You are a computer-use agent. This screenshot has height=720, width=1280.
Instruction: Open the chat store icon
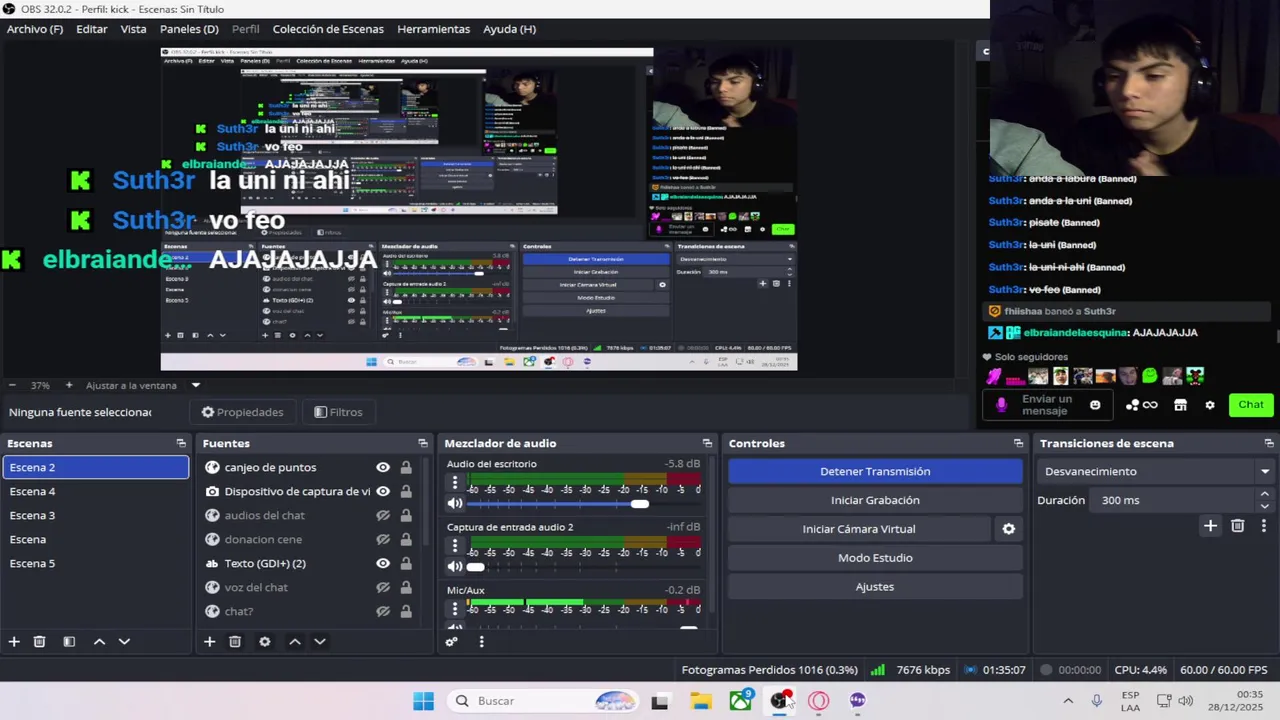(x=1180, y=405)
